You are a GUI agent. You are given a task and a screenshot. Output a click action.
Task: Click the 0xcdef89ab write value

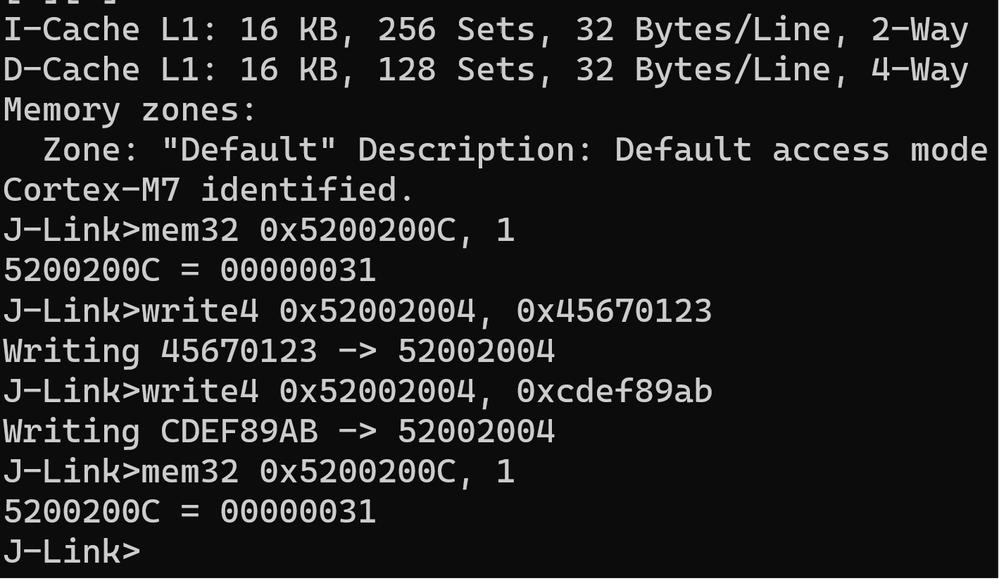pyautogui.click(x=613, y=391)
